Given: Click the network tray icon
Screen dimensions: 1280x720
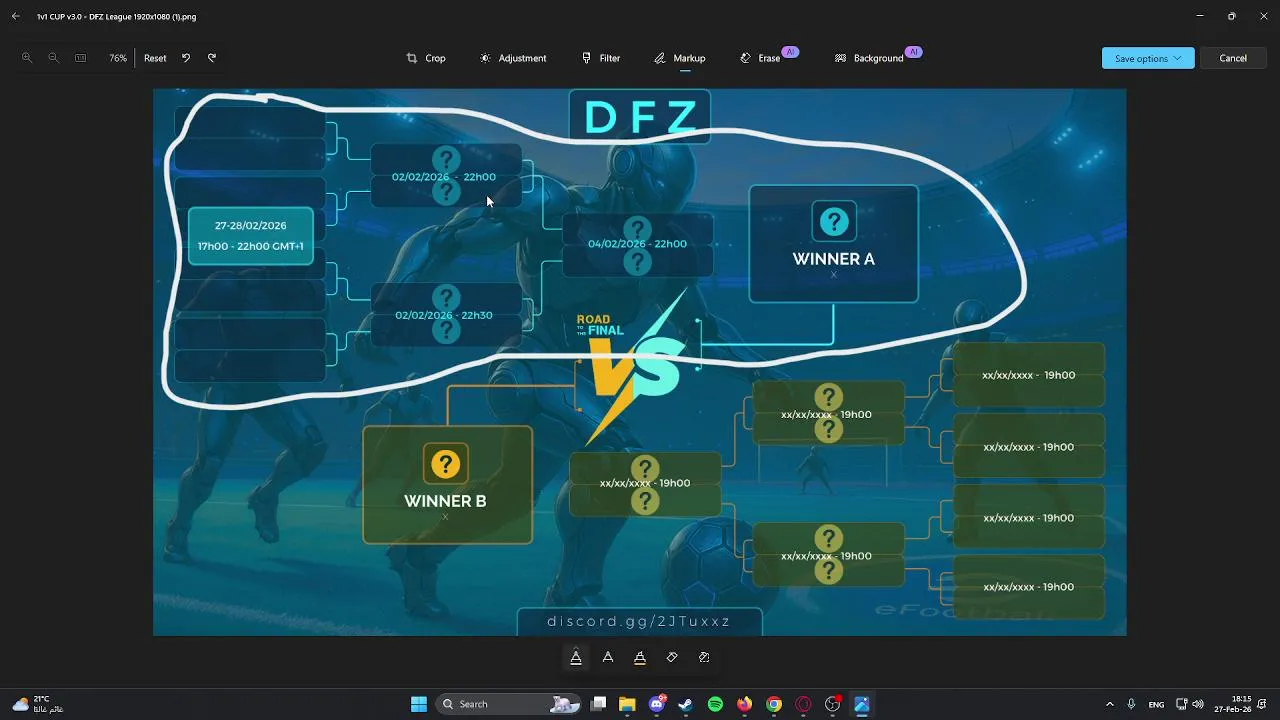Looking at the screenshot, I should (1181, 704).
